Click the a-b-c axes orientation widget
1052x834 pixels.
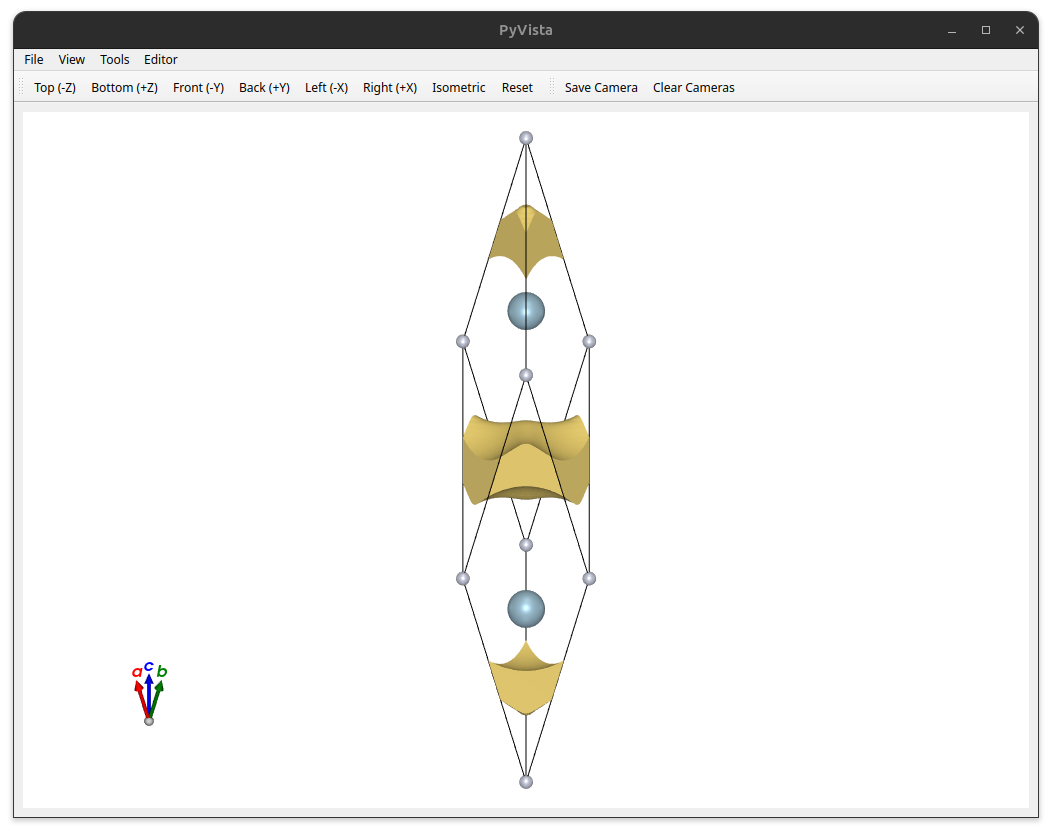149,693
